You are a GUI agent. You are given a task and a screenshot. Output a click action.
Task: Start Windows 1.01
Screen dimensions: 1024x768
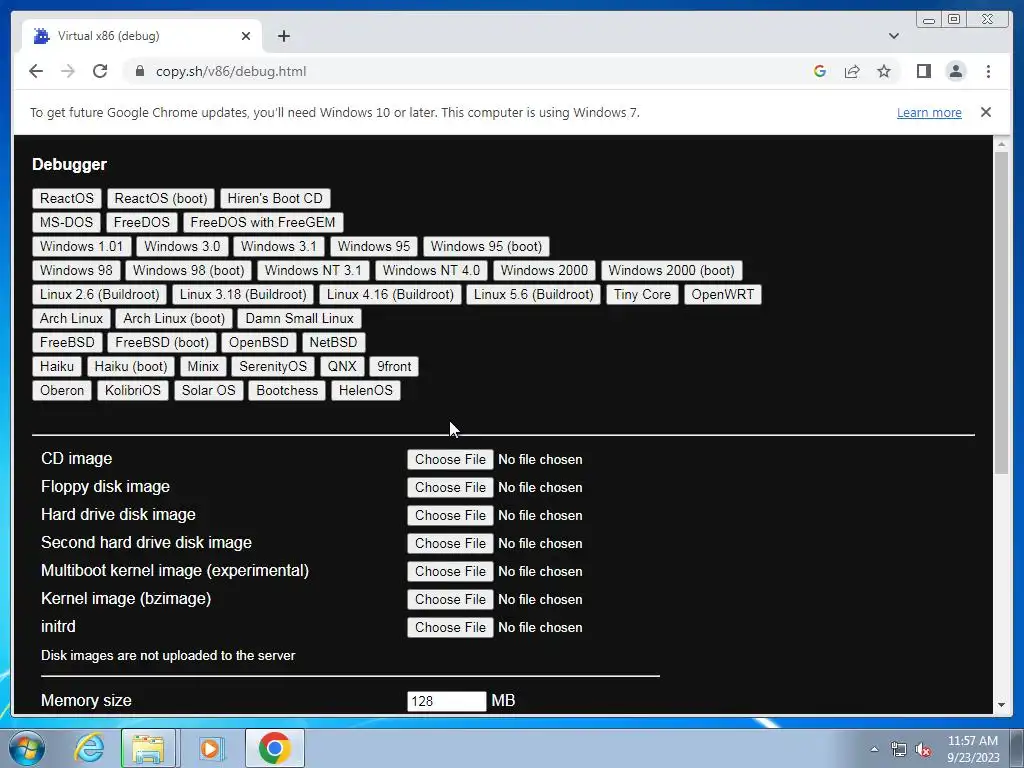click(81, 247)
